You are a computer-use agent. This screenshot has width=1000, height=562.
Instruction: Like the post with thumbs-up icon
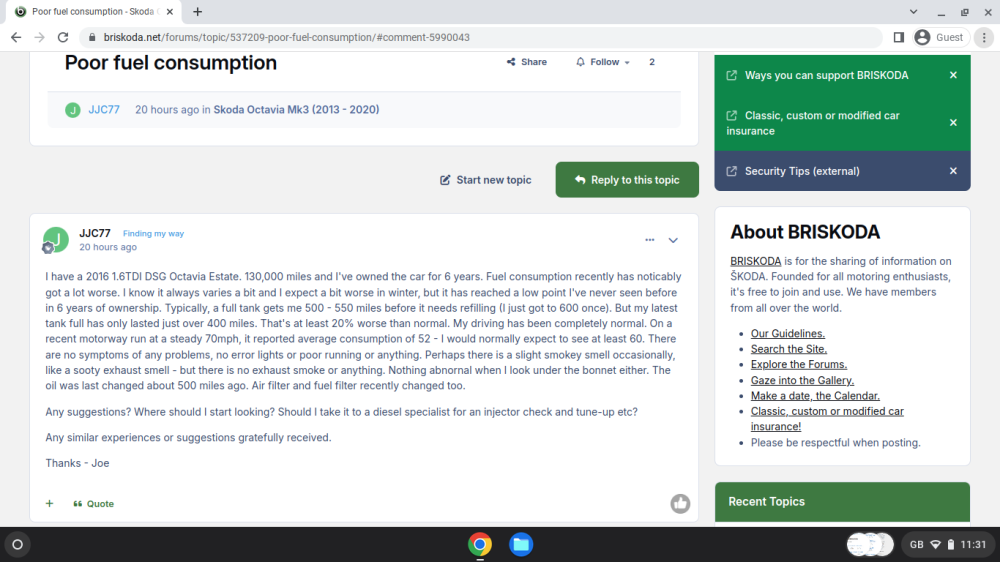tap(680, 503)
